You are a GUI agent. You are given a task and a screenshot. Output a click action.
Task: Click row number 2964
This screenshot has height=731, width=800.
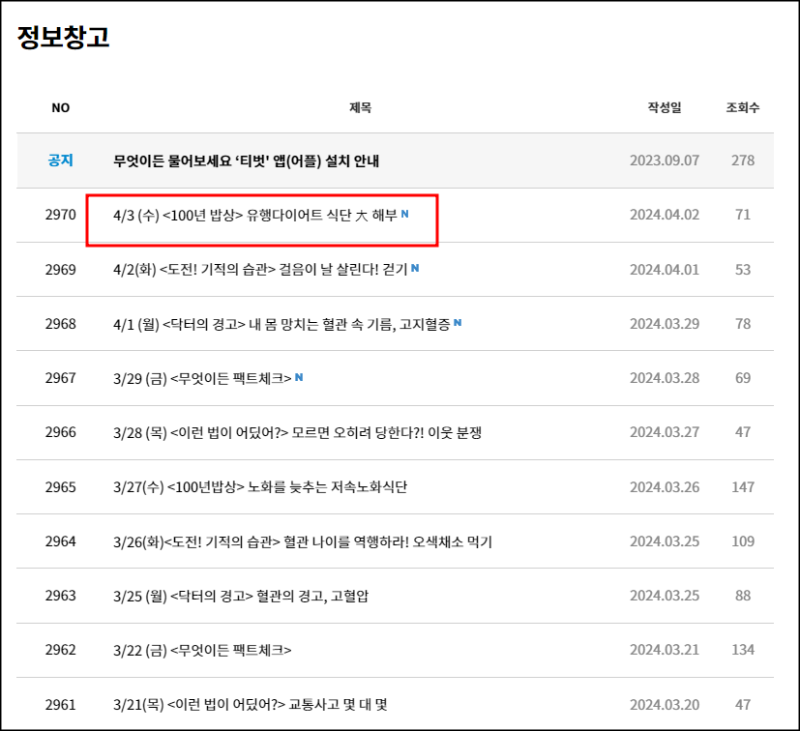(x=61, y=541)
